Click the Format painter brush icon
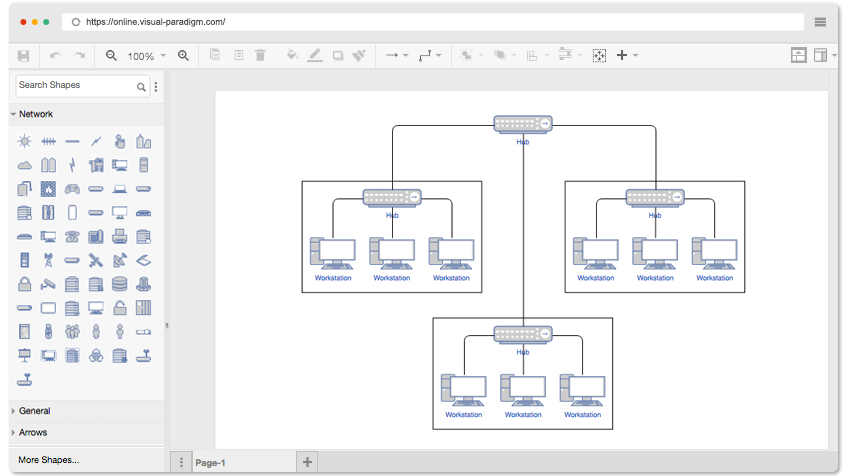 coord(359,55)
